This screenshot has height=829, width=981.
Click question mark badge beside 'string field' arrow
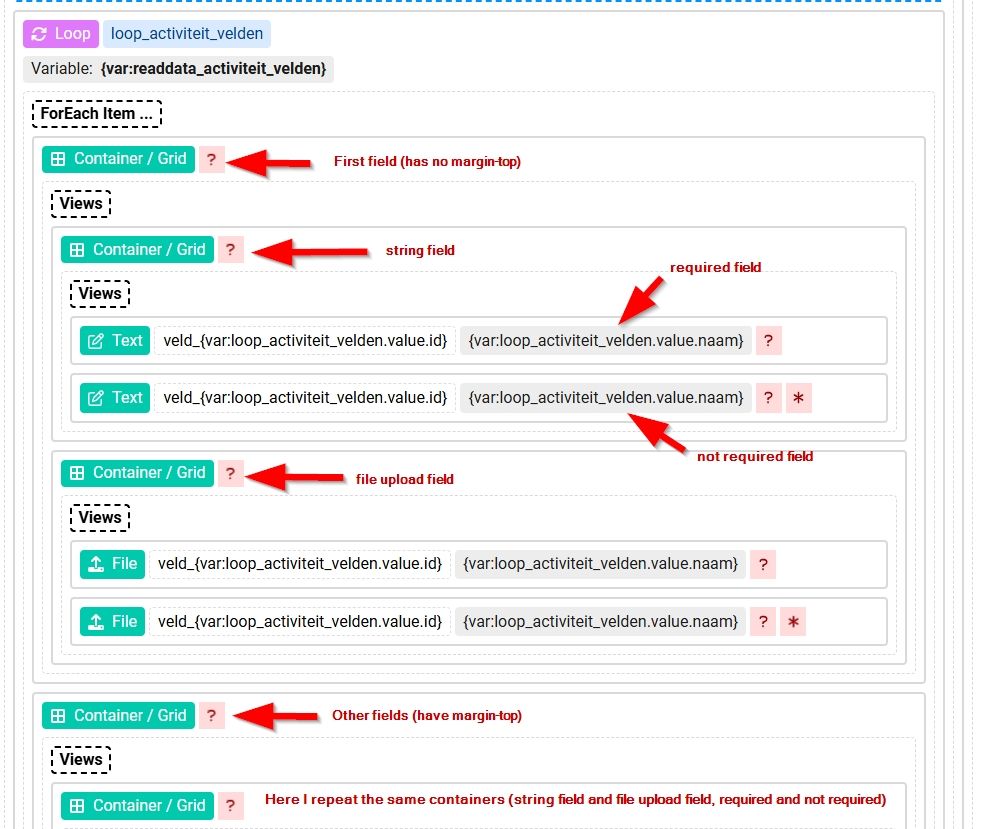click(230, 250)
